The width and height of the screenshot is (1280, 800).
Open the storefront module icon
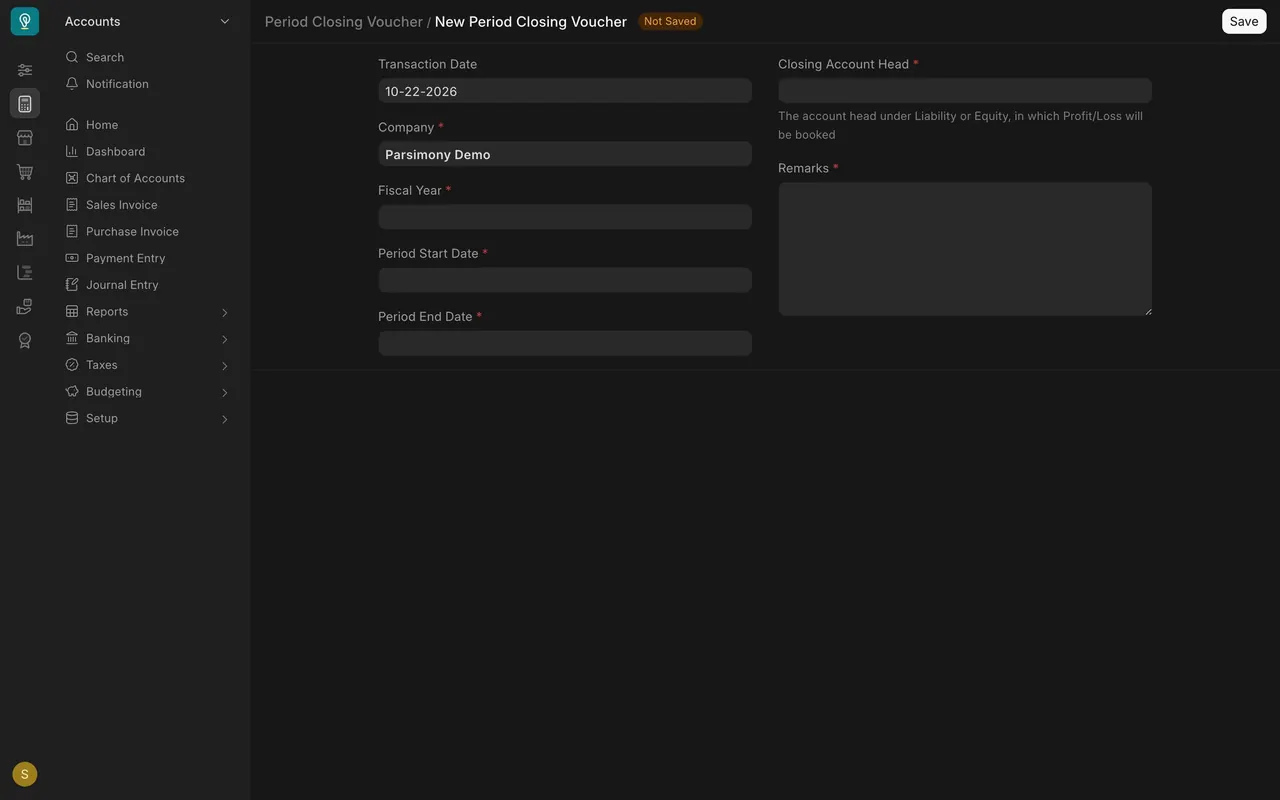pos(25,138)
